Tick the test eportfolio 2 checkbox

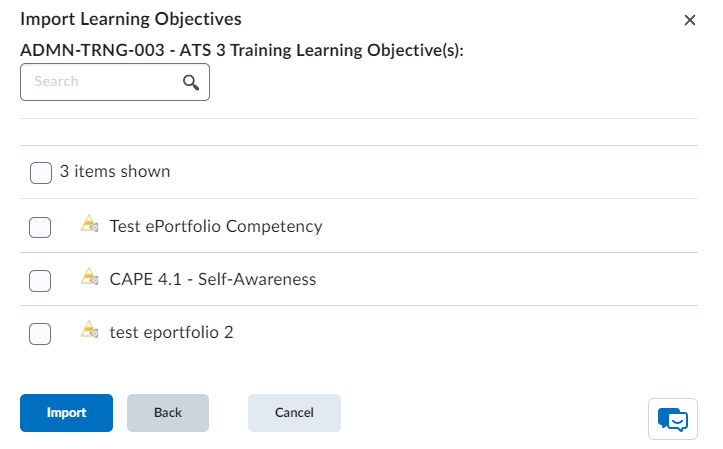[40, 333]
